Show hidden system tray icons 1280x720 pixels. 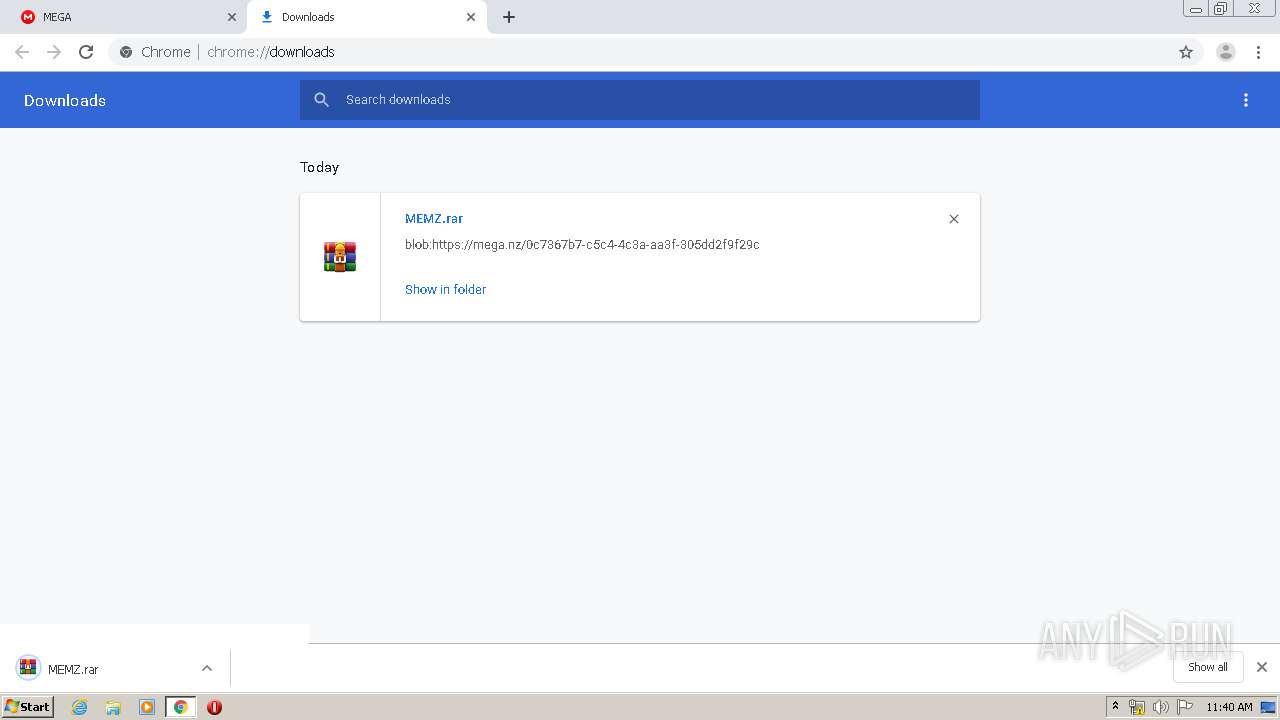point(1116,707)
